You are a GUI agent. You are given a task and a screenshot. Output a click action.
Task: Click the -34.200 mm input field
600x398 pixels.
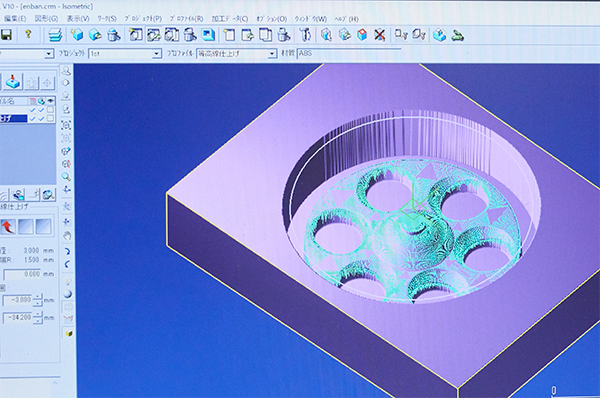click(18, 317)
